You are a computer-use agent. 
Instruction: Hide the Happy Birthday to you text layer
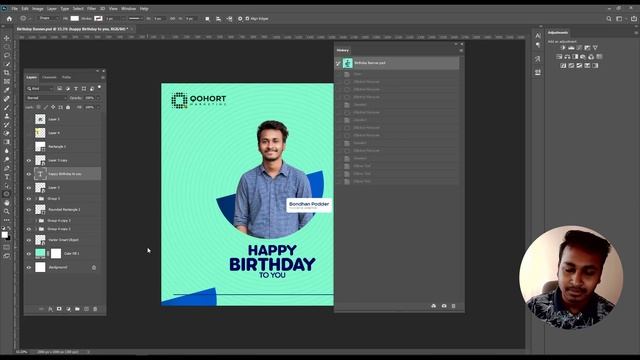coord(29,174)
